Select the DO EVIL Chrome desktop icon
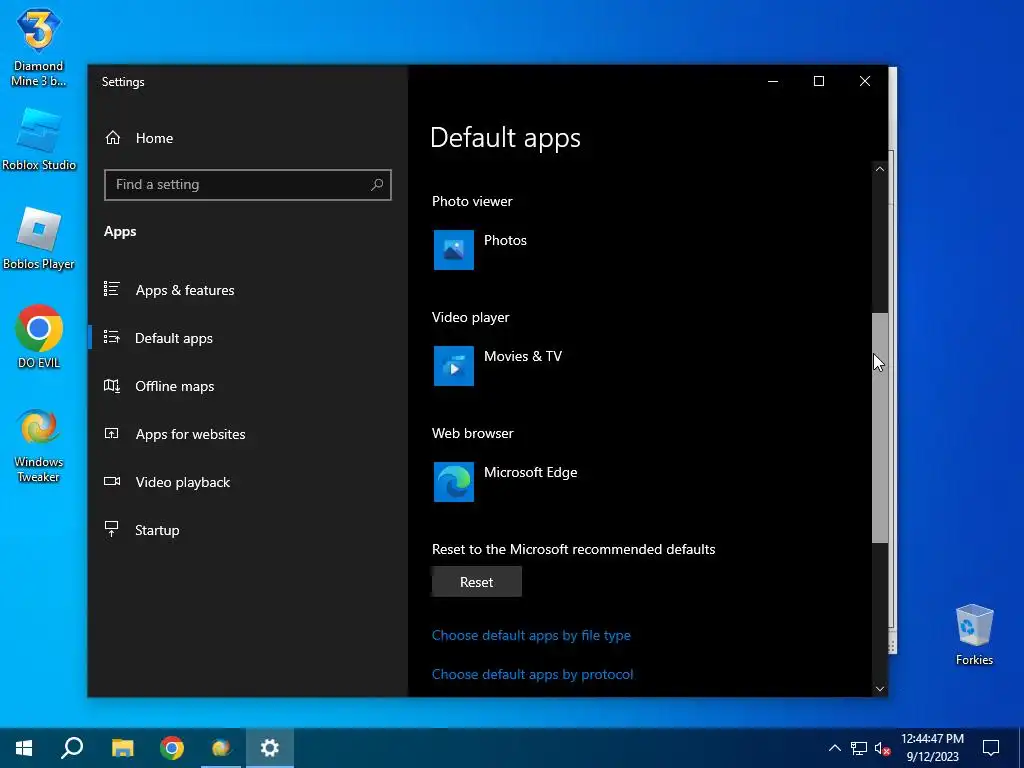Image resolution: width=1024 pixels, height=768 pixels. pos(39,337)
